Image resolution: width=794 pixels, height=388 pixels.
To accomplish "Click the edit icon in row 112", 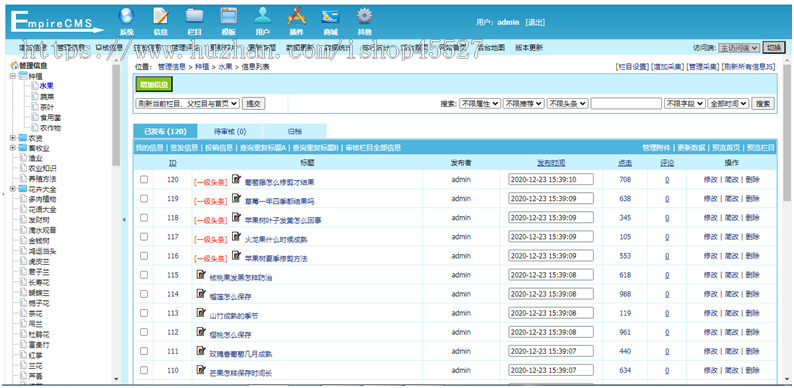I will [x=201, y=332].
